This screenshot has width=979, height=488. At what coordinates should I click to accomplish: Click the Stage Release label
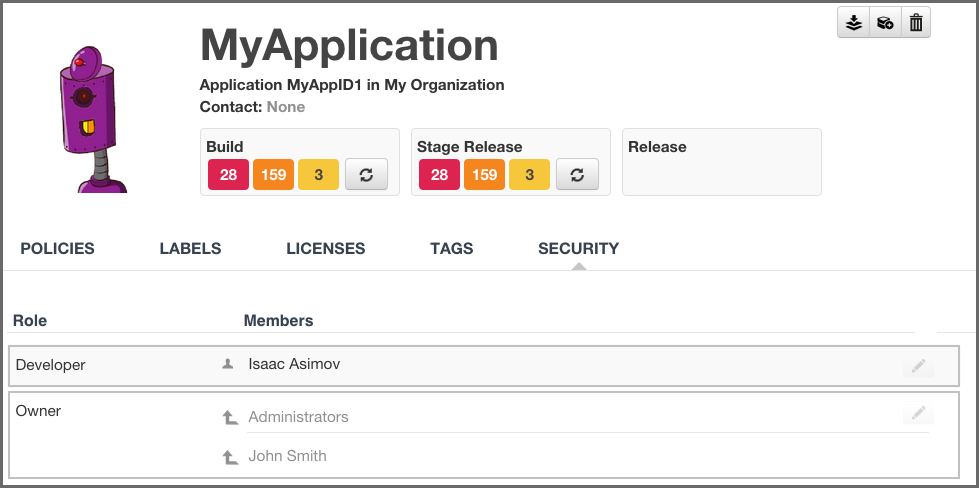pyautogui.click(x=470, y=147)
